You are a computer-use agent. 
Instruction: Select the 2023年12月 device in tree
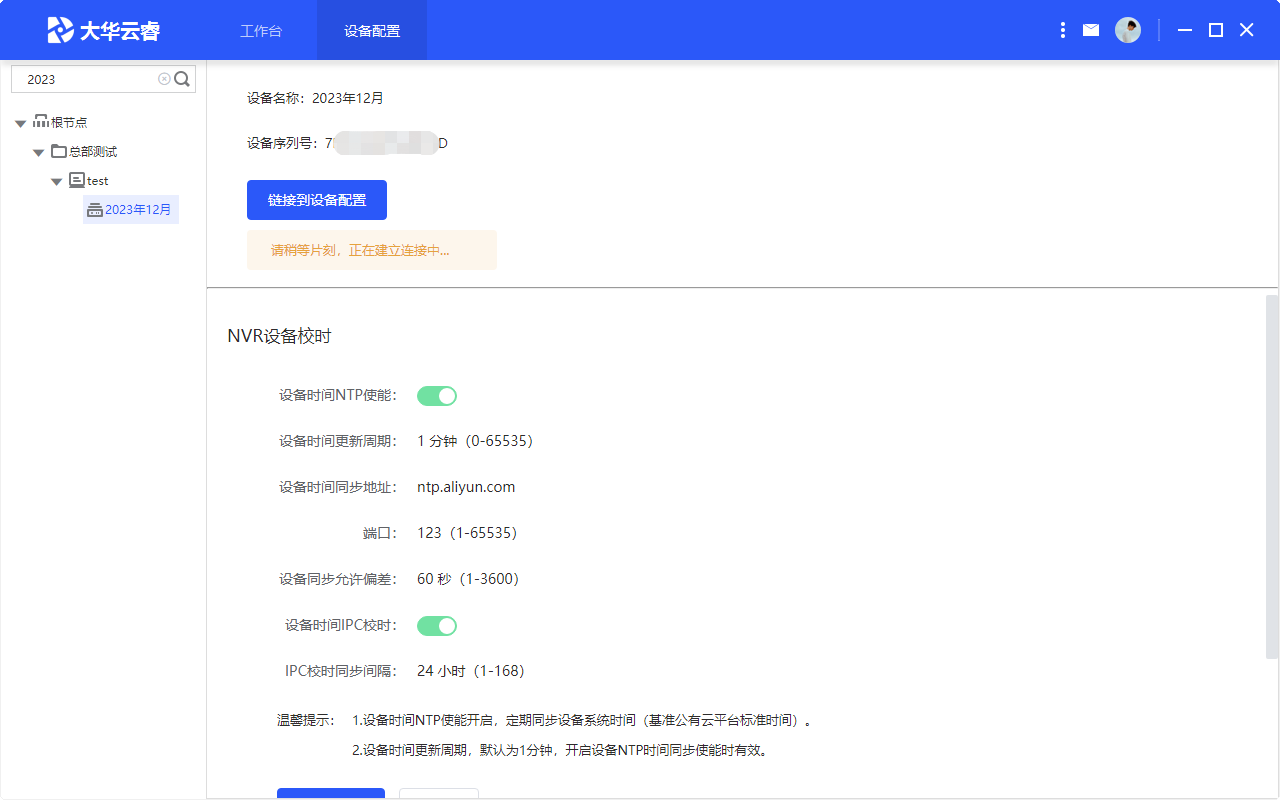138,210
